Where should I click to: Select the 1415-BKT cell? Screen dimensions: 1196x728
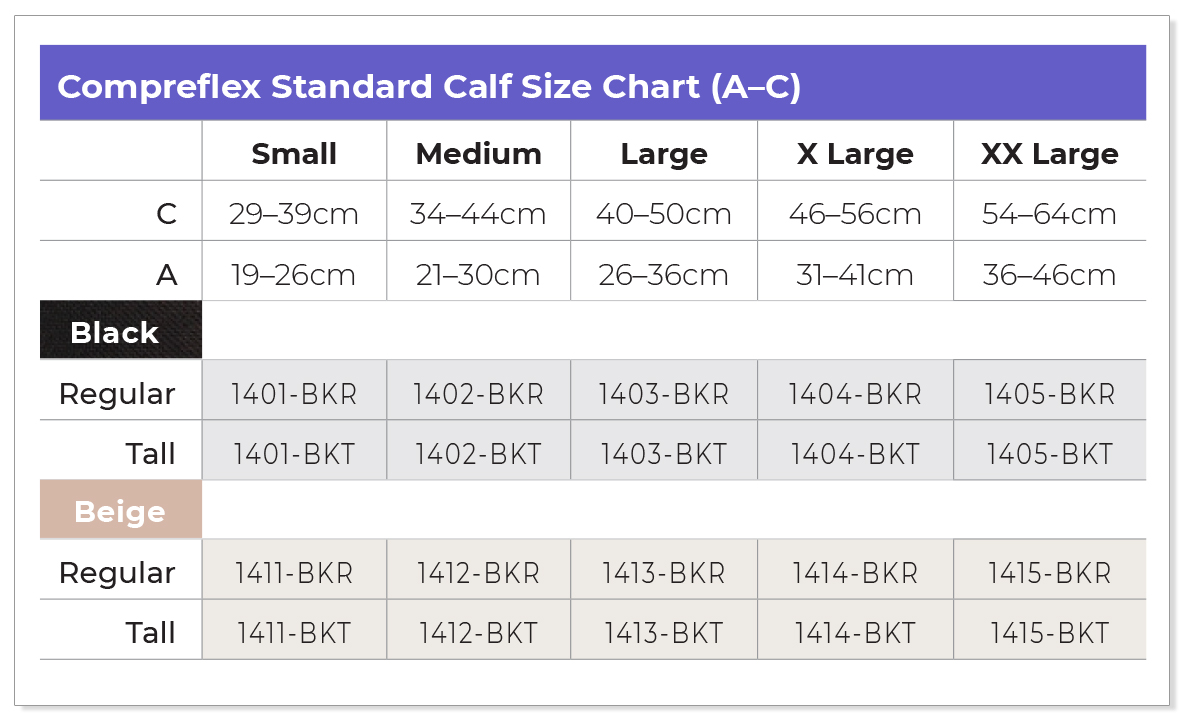click(1050, 633)
